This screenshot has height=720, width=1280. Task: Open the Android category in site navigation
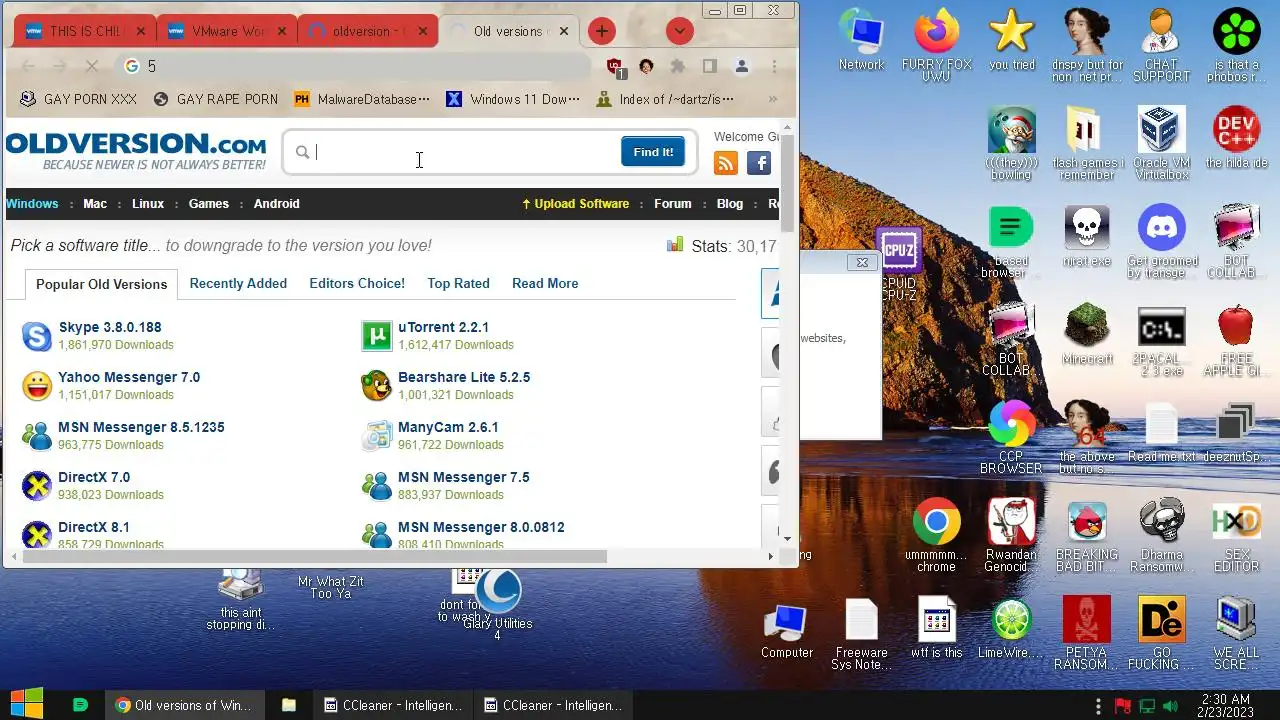(x=277, y=203)
